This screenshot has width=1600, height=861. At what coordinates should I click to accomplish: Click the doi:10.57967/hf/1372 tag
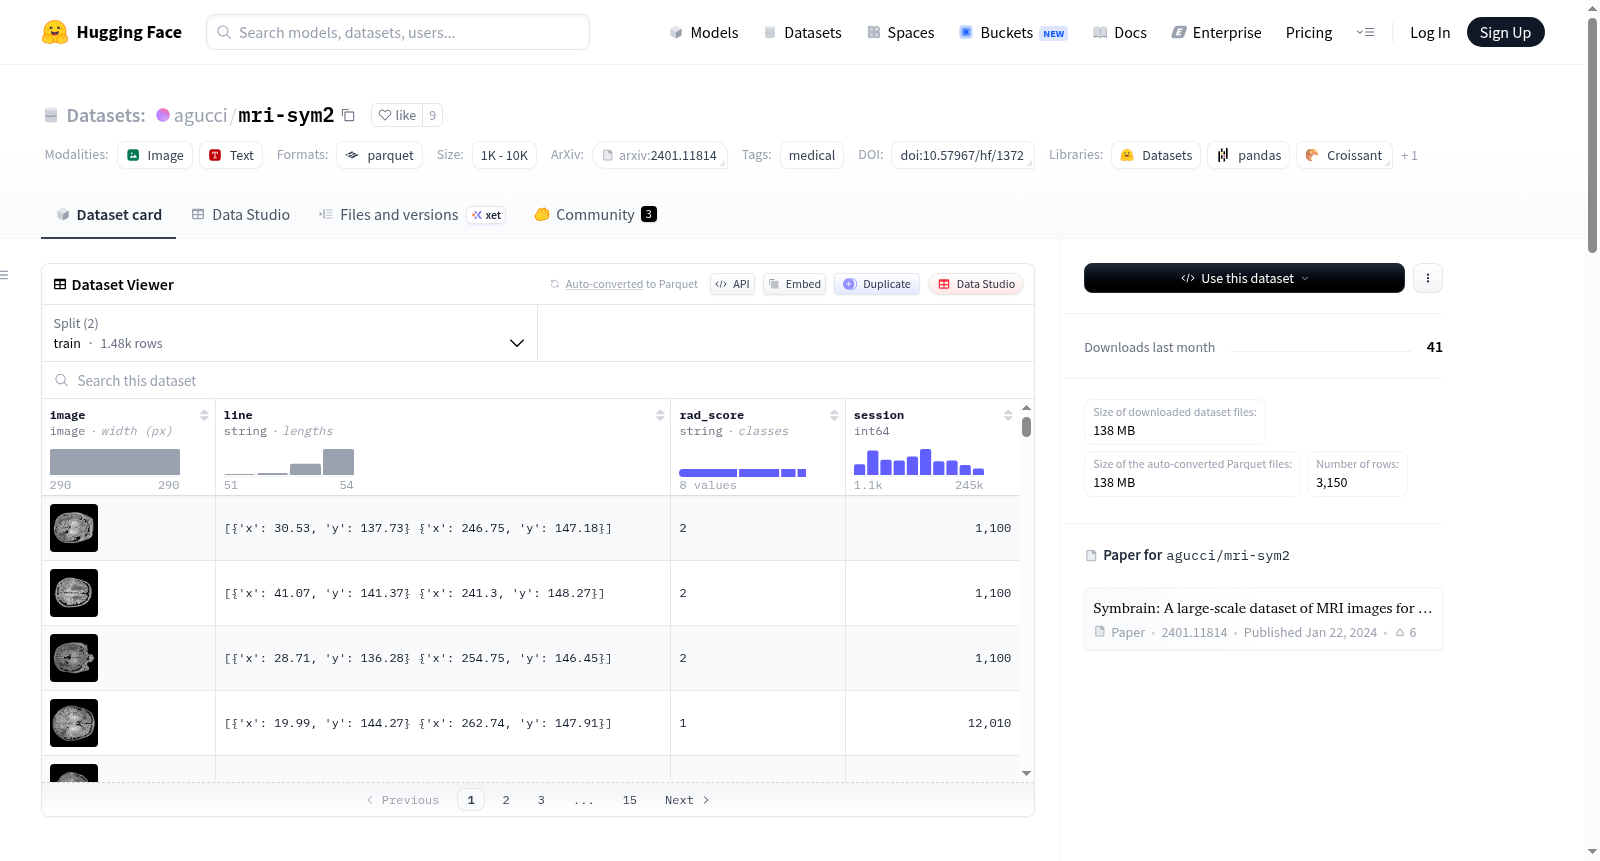coord(962,155)
